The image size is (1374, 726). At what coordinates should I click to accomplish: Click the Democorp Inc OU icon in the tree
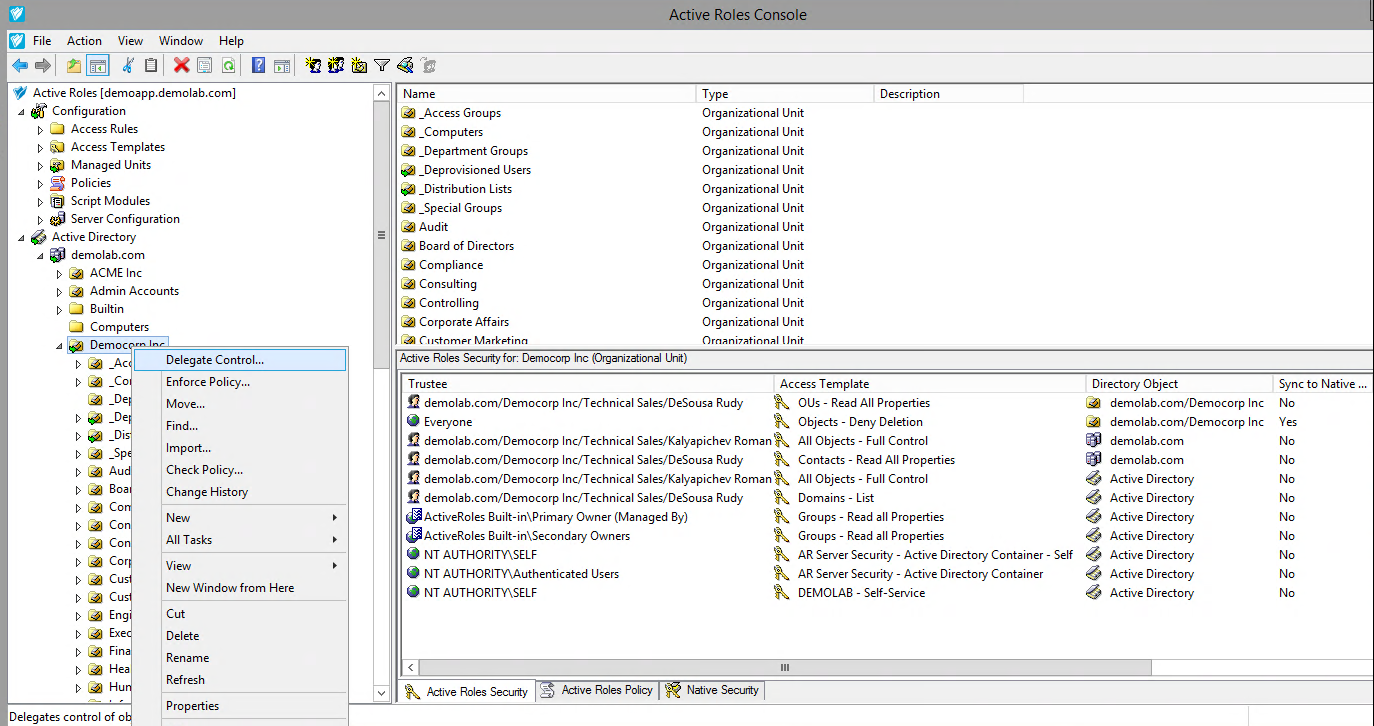pos(76,345)
